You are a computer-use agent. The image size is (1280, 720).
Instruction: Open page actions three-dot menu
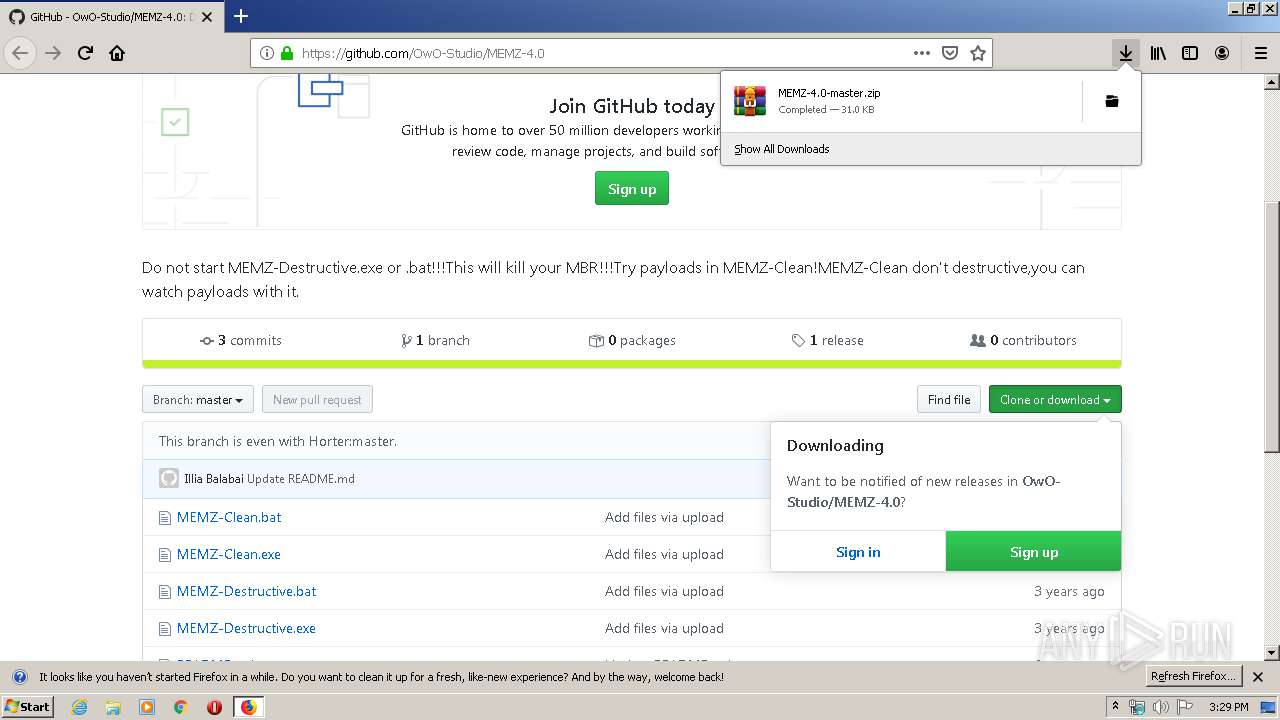922,53
